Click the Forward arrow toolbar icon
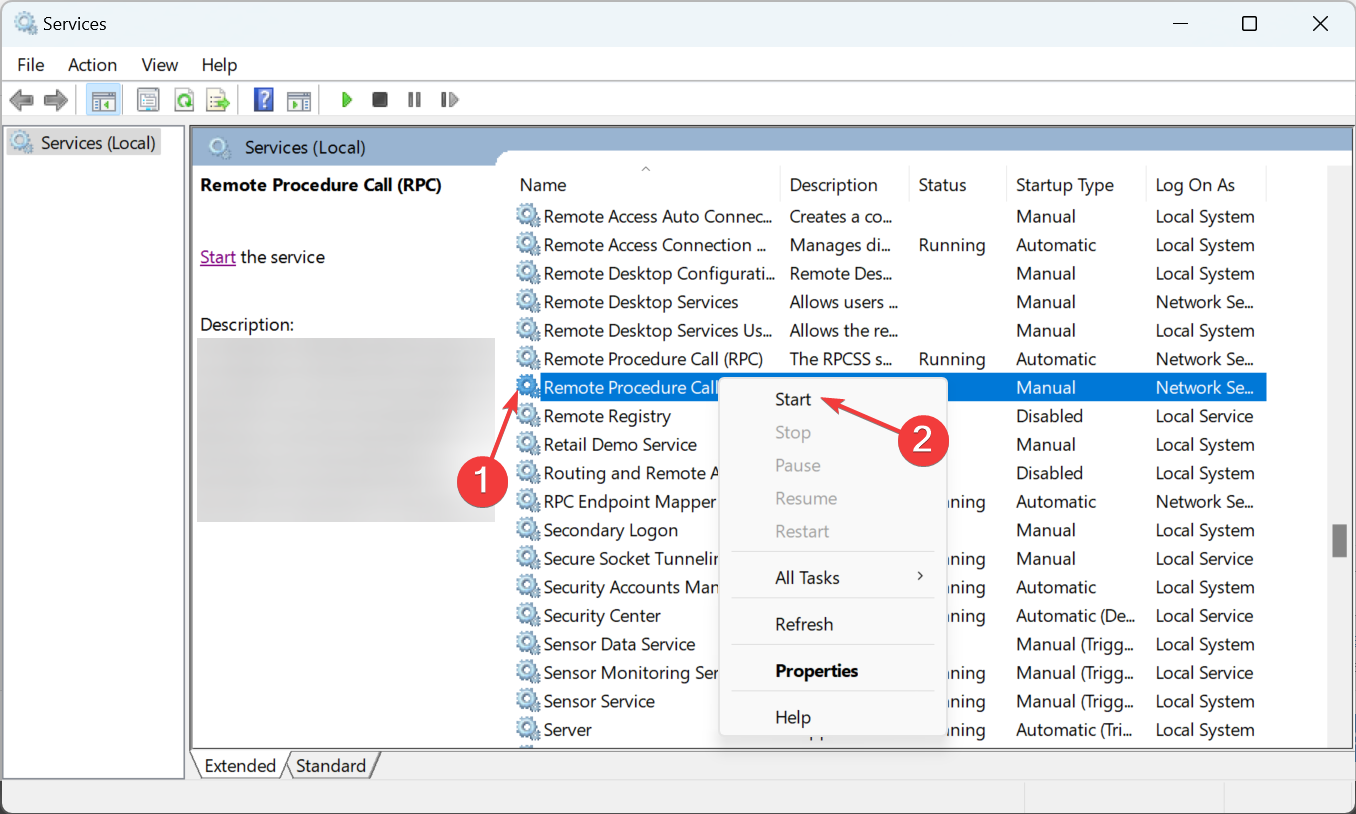The width and height of the screenshot is (1356, 814). click(x=56, y=100)
